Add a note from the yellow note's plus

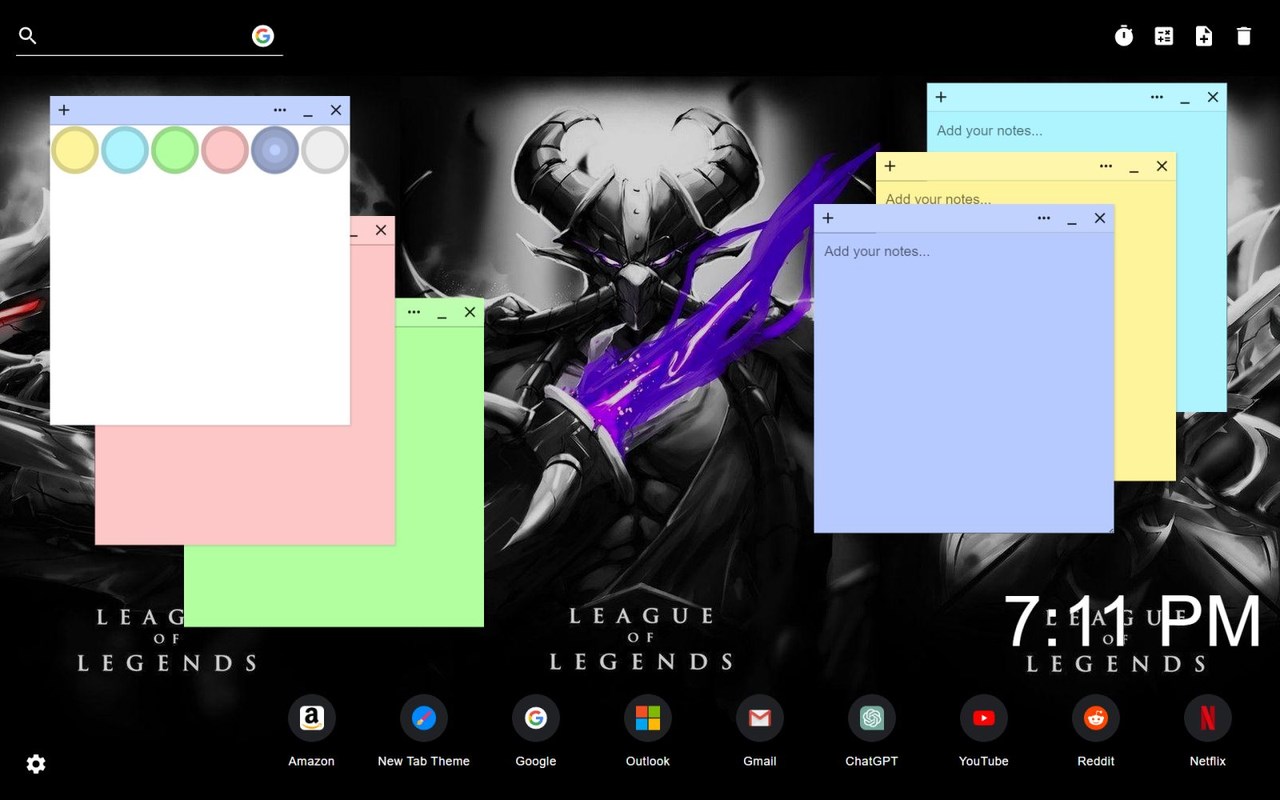[890, 166]
